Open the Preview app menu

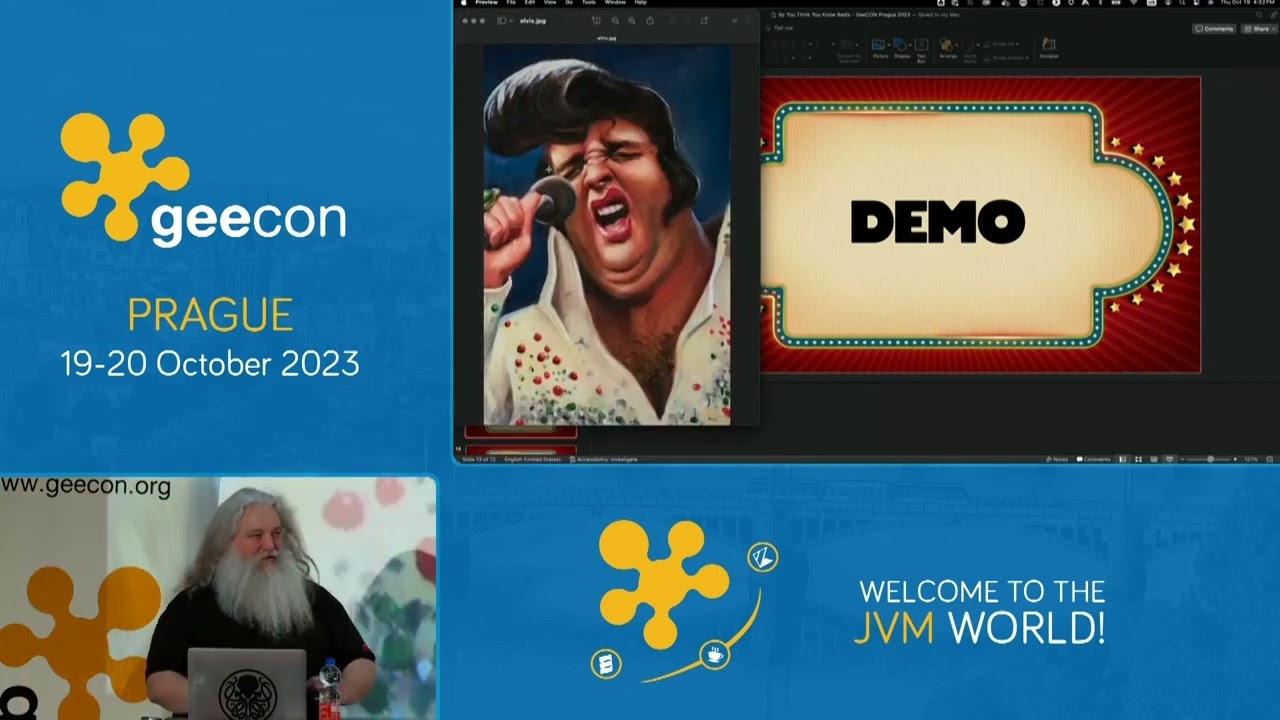tap(486, 3)
